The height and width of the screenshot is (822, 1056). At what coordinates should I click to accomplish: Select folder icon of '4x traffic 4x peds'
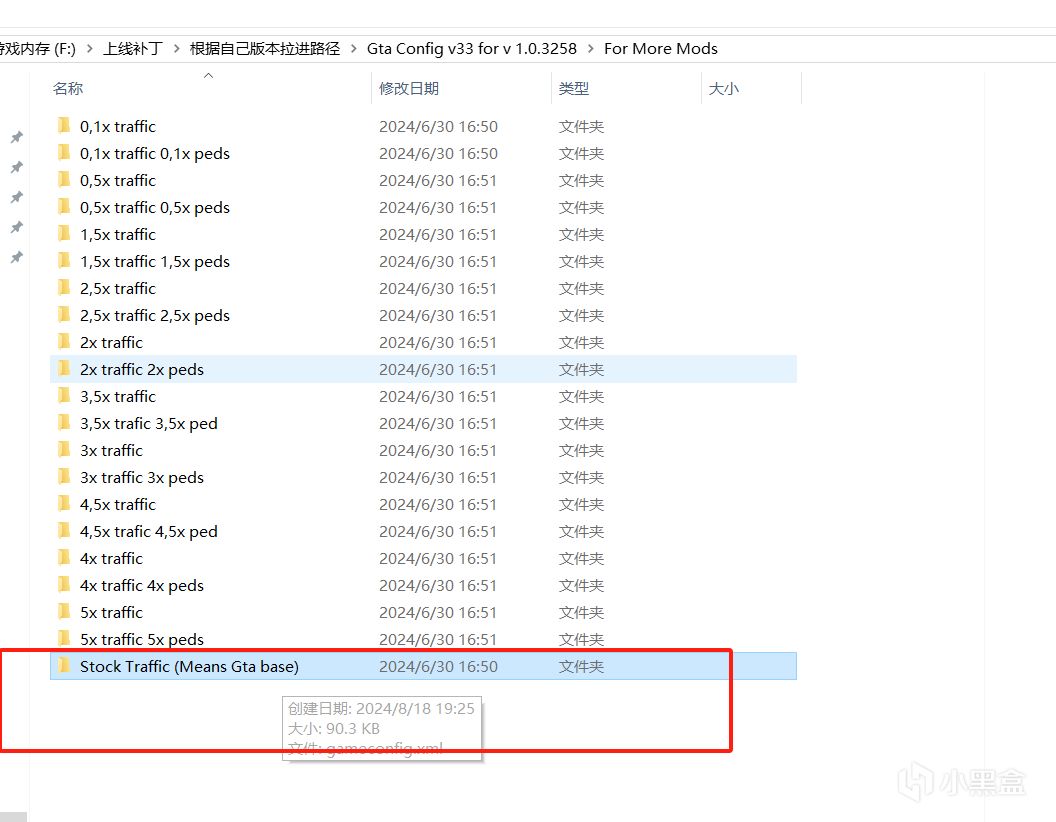point(64,584)
